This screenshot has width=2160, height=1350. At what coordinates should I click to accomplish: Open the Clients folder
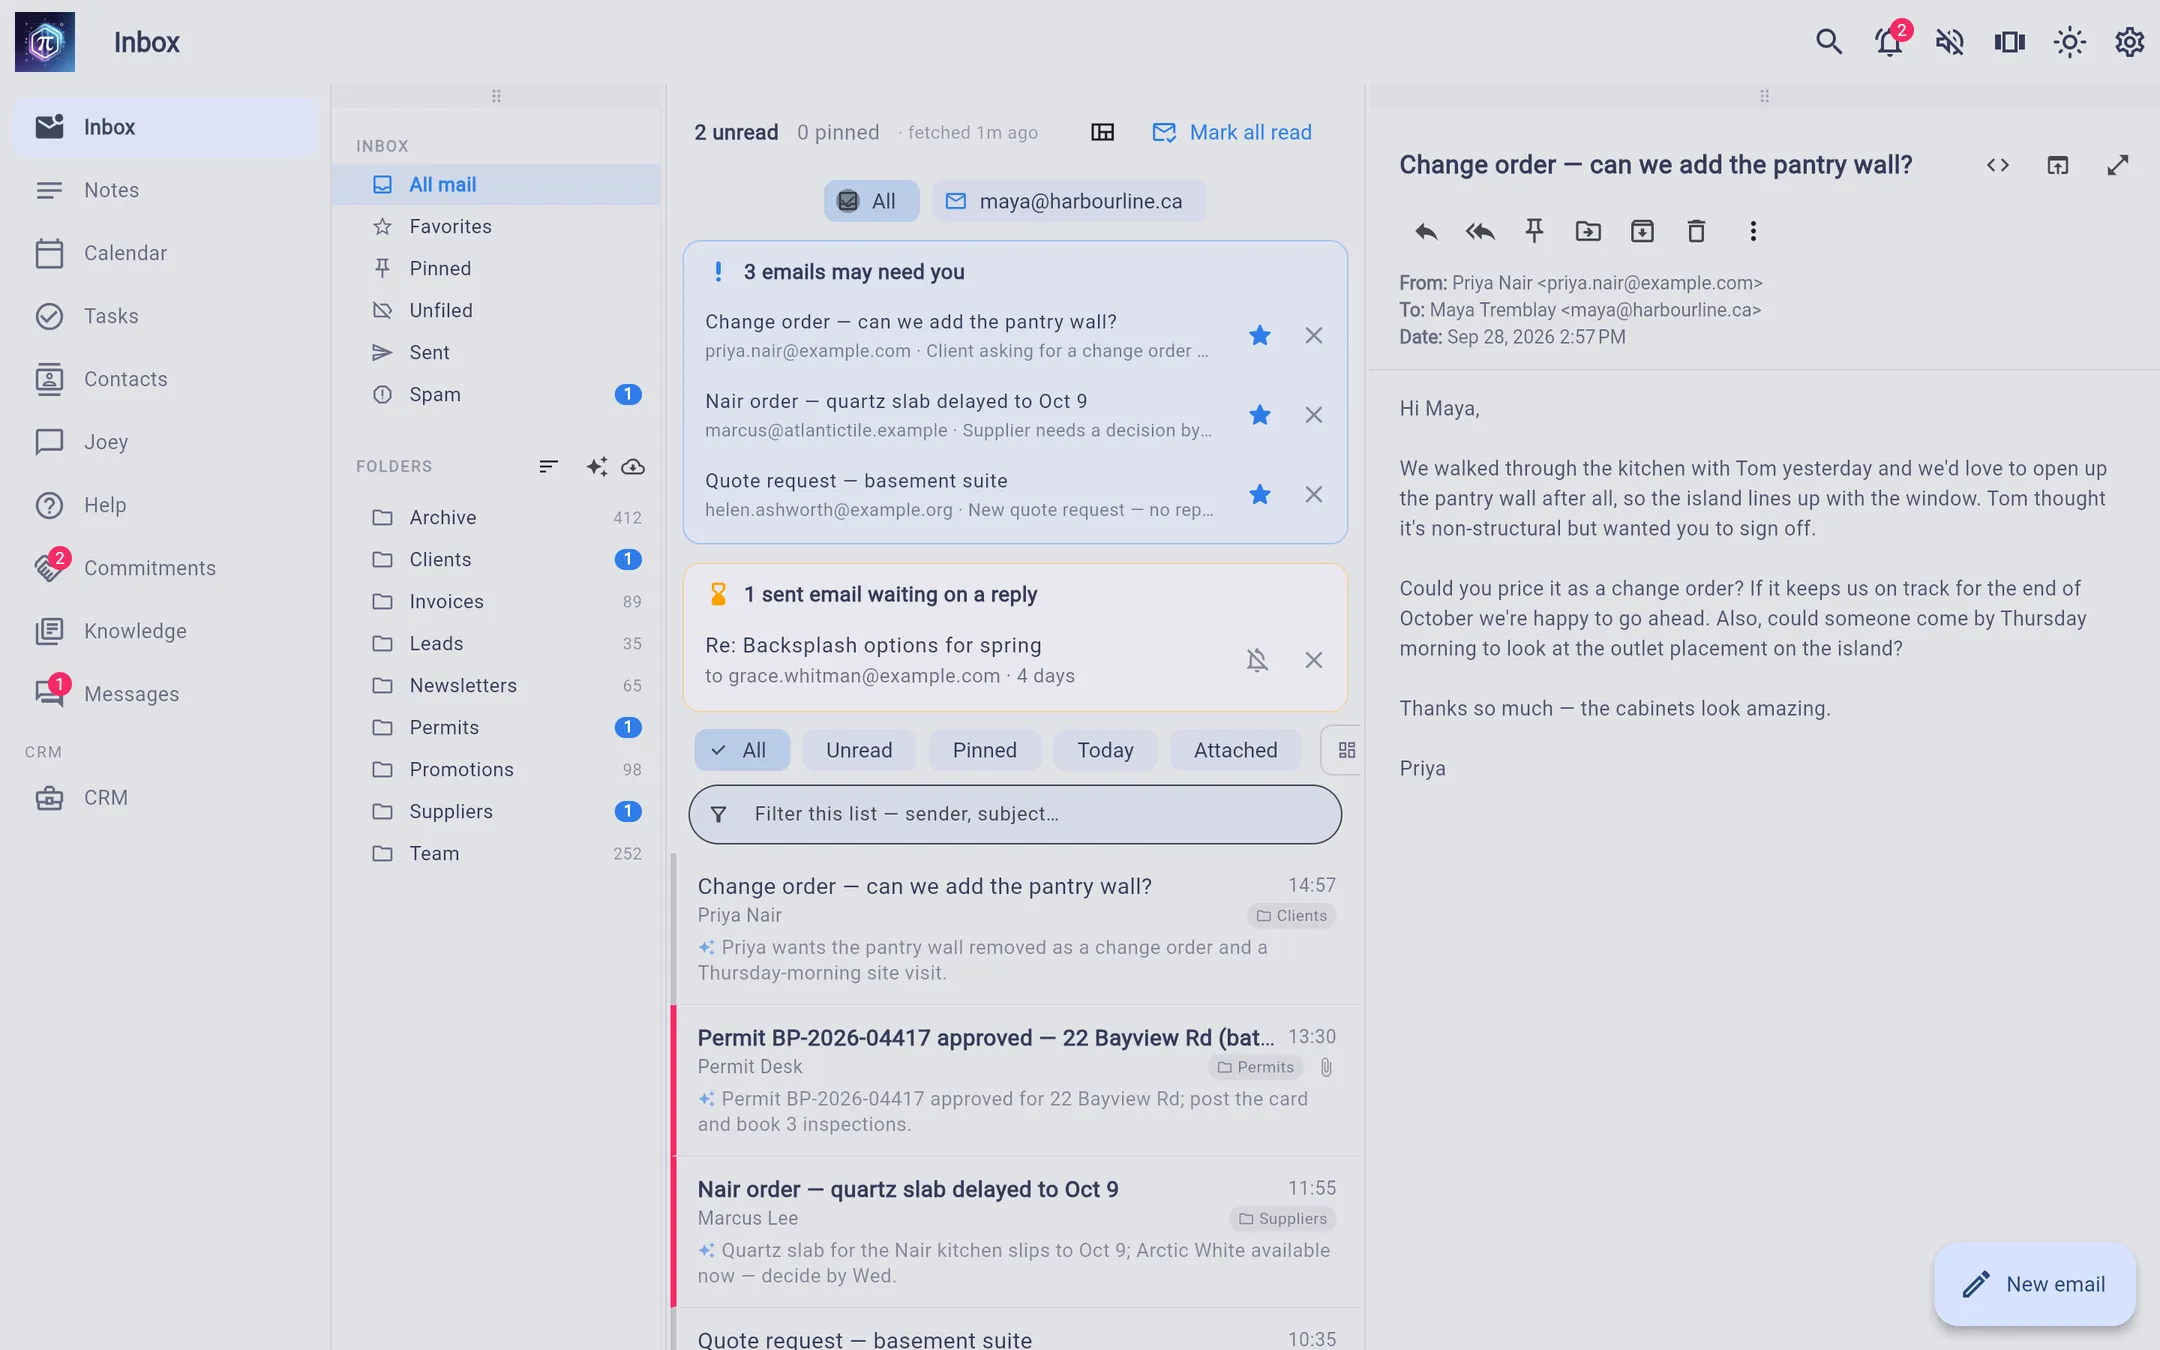(496, 560)
